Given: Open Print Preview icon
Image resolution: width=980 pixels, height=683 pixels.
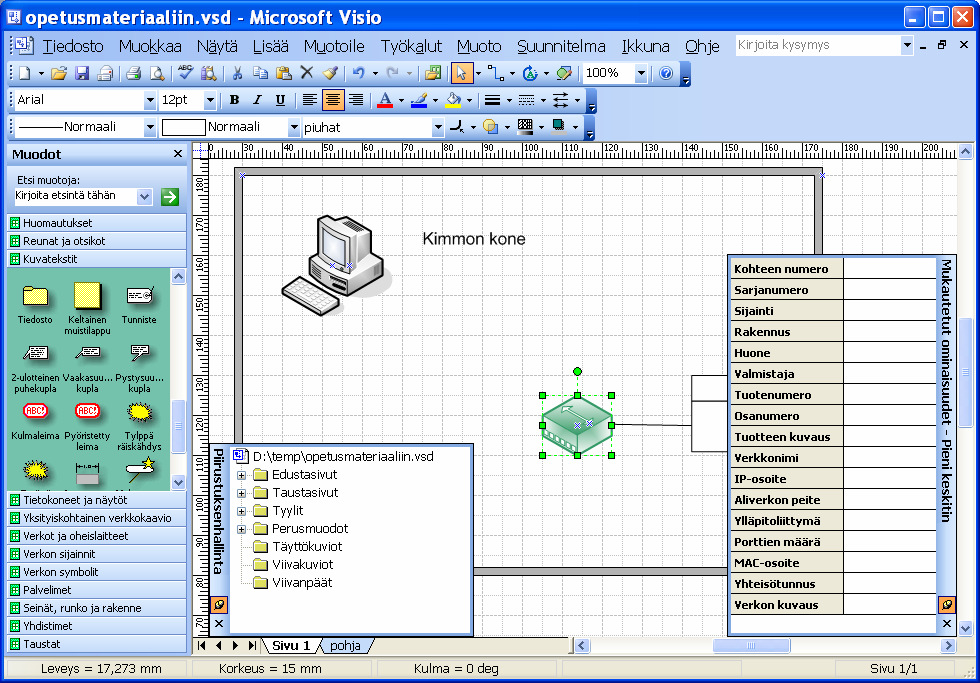Looking at the screenshot, I should 157,74.
